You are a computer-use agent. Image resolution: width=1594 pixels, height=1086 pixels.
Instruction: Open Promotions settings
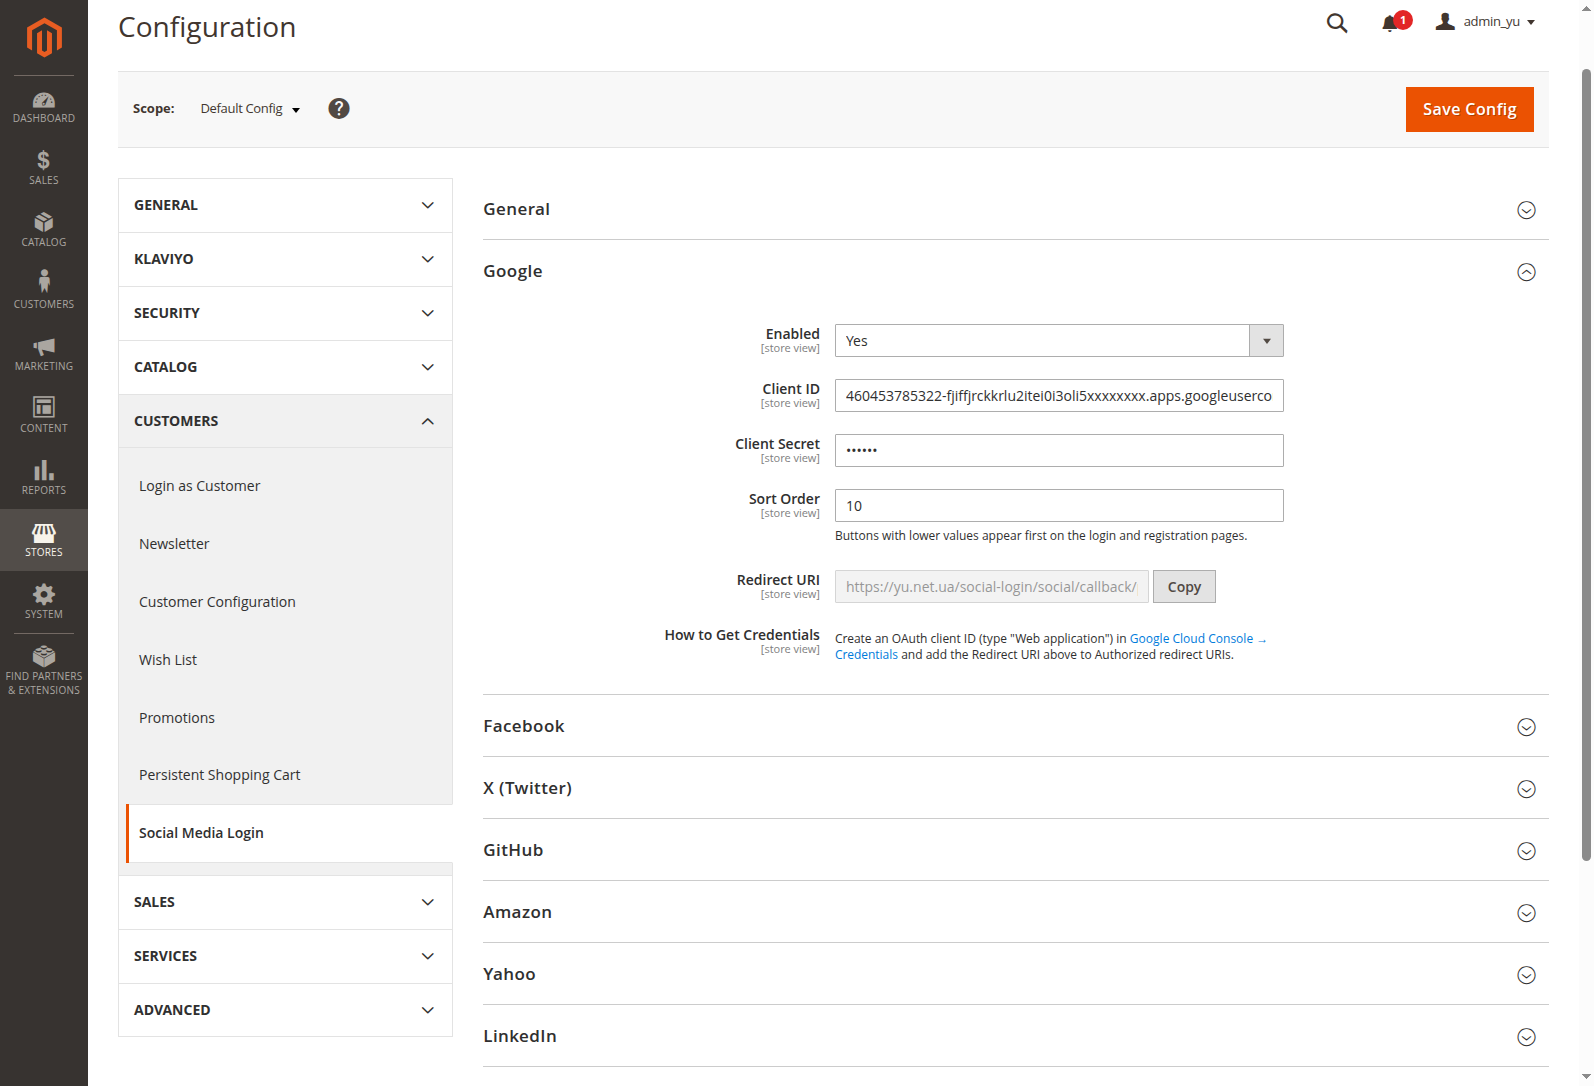177,718
